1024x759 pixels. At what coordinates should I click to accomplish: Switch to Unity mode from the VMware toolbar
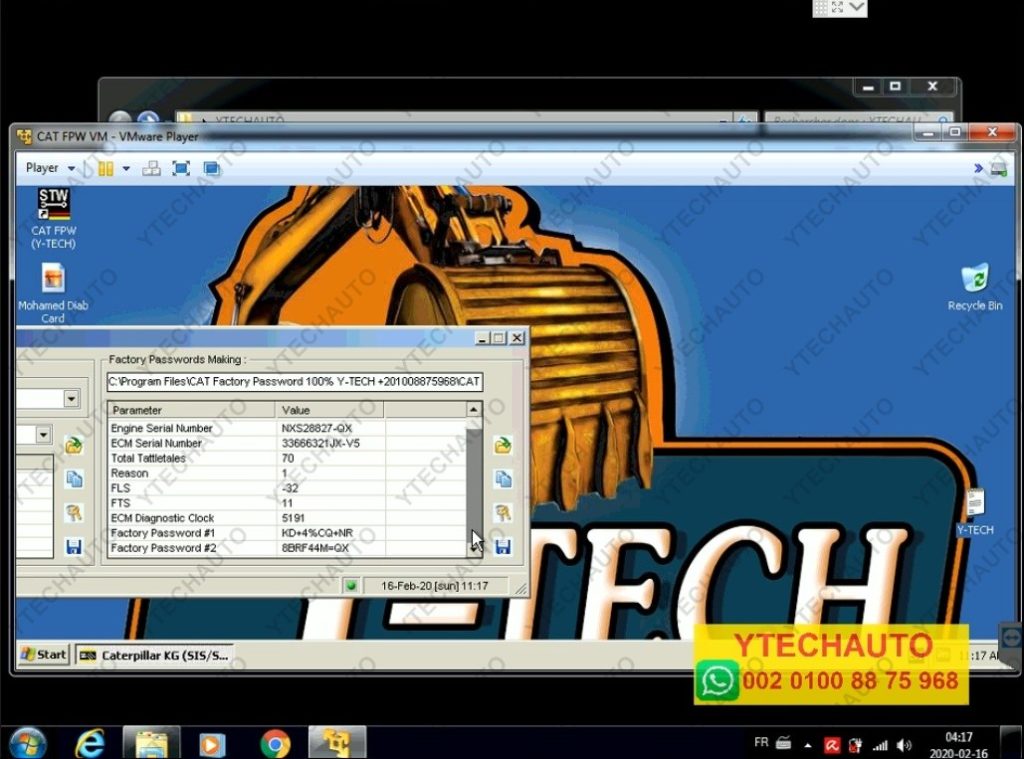pos(211,169)
